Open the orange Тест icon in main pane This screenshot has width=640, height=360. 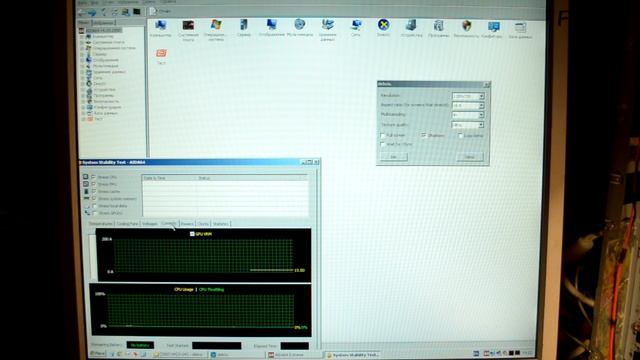[161, 53]
